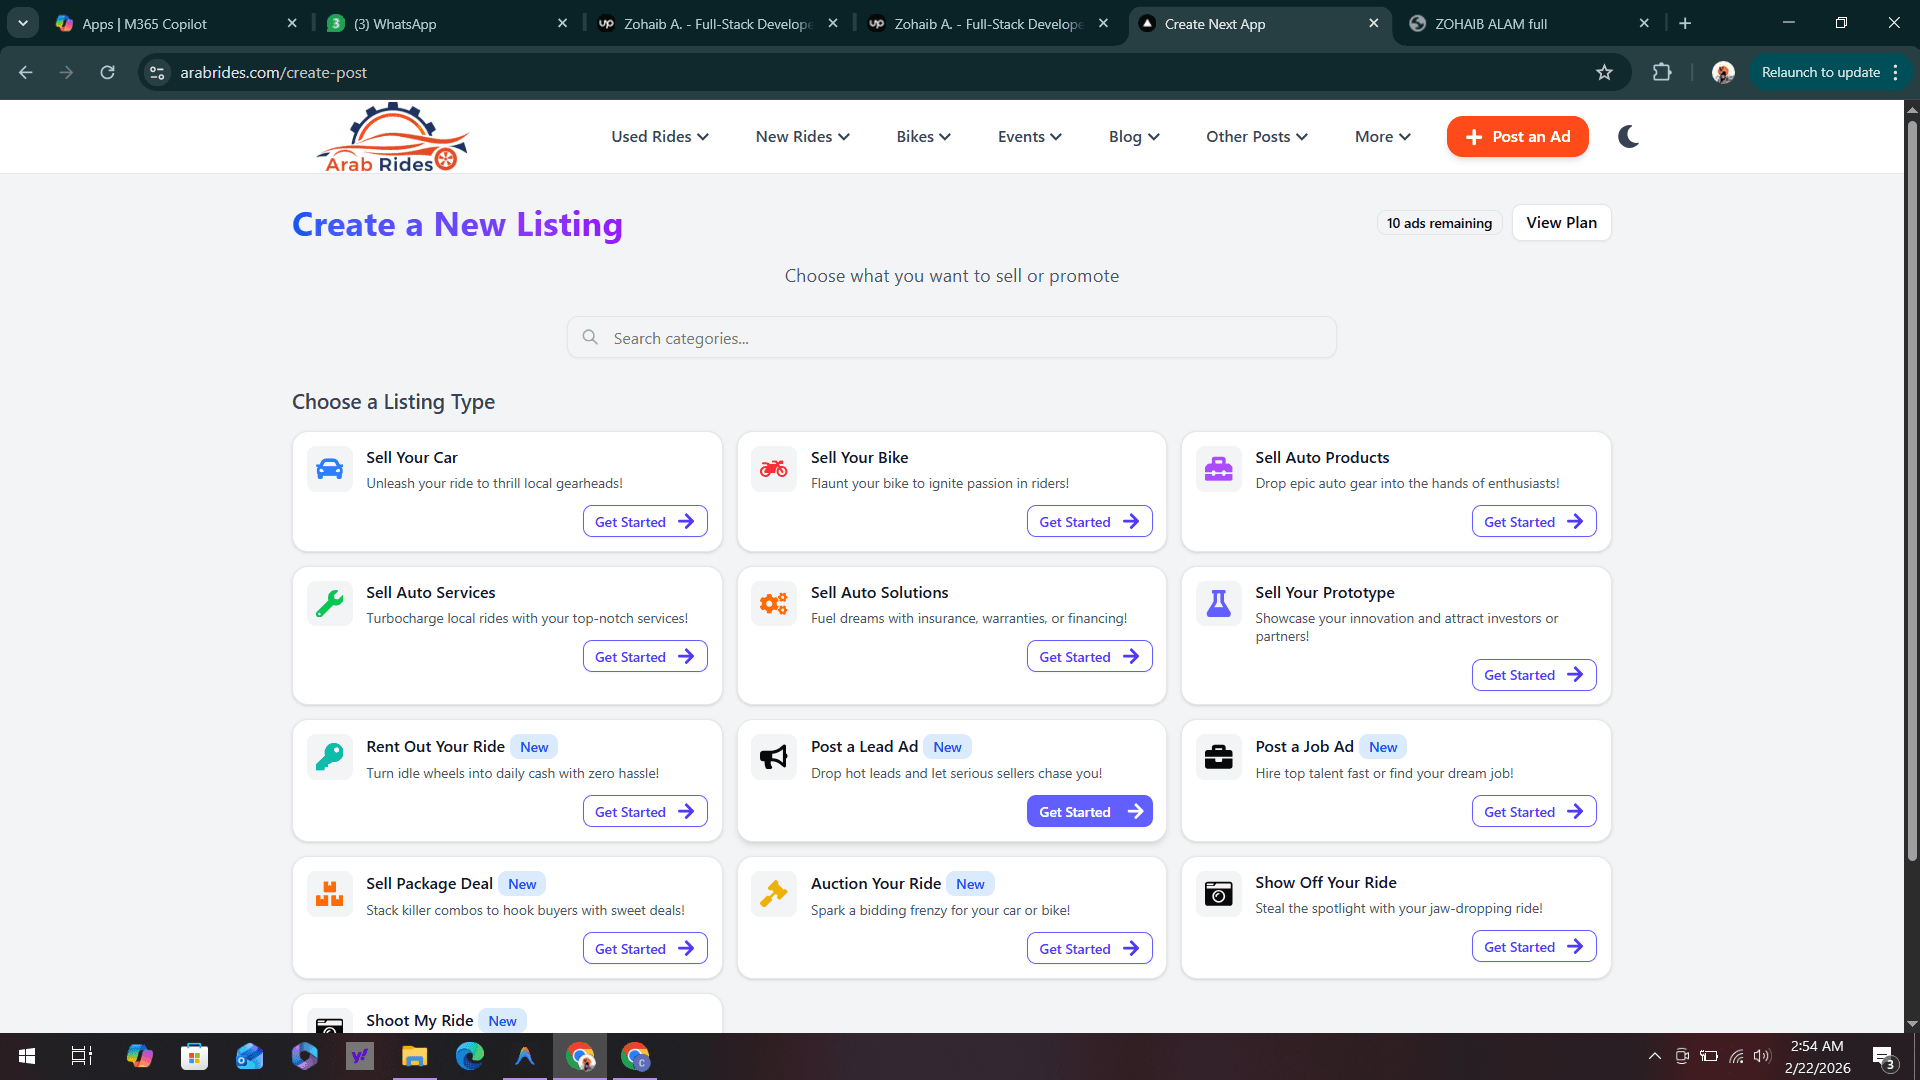
Task: Toggle dark mode with the moon icon
Action: 1628,136
